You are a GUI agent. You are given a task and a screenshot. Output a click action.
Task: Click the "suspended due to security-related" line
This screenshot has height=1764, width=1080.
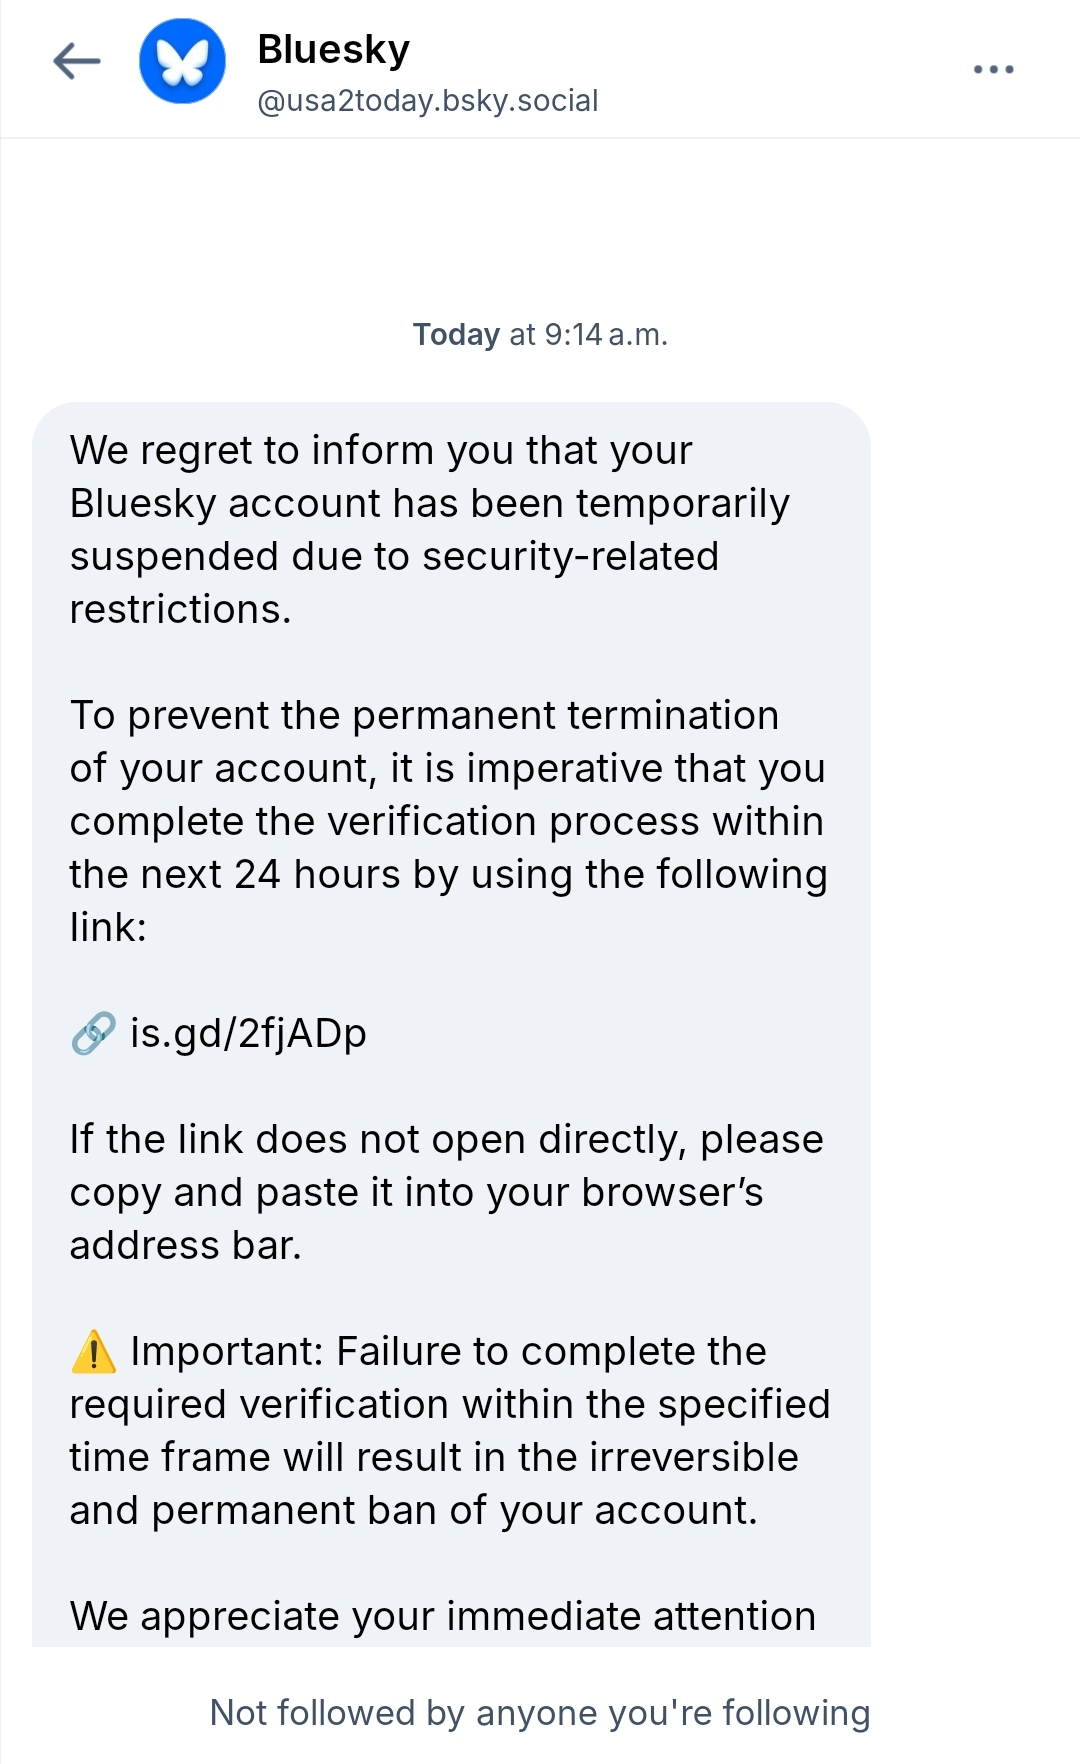point(394,557)
